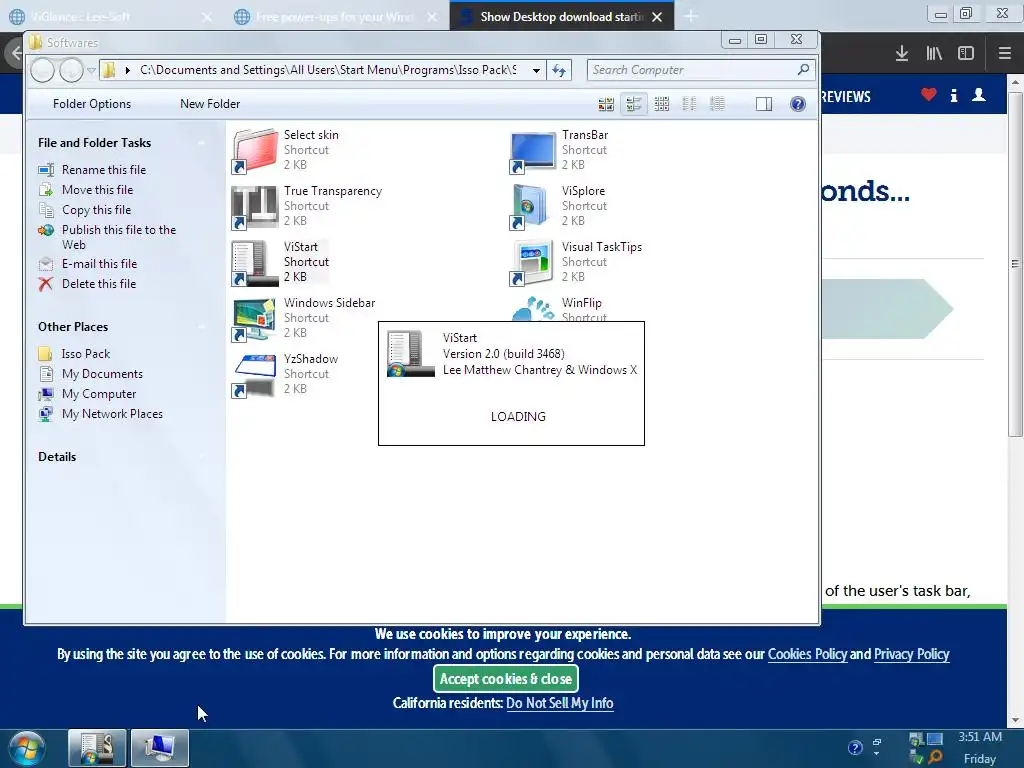Switch to extra large icons view
Viewport: 1024px width, 768px height.
[x=606, y=104]
